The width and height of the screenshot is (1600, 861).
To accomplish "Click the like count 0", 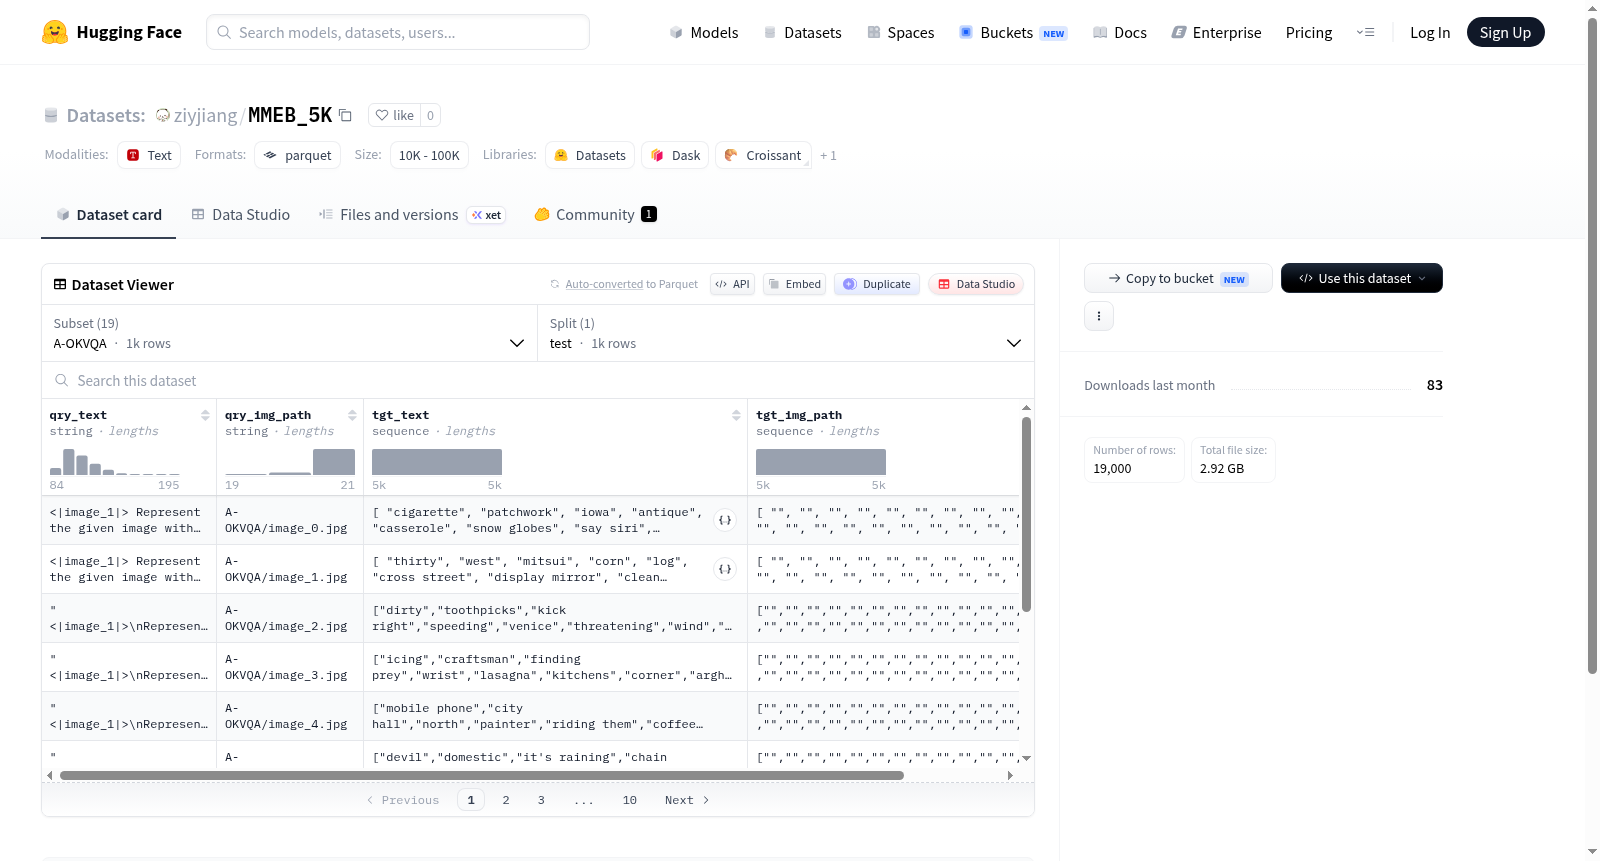I will tap(431, 115).
